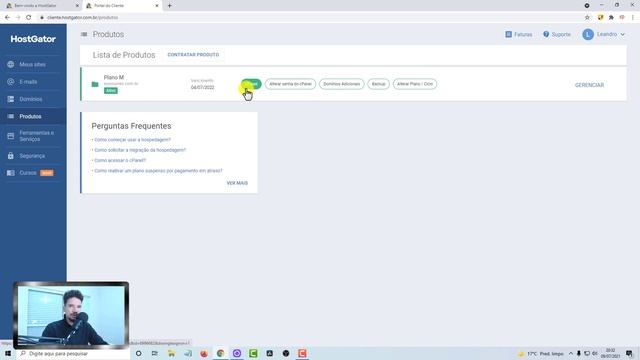This screenshot has height=360, width=640.
Task: Click the Plano M folder icon
Action: coord(95,84)
